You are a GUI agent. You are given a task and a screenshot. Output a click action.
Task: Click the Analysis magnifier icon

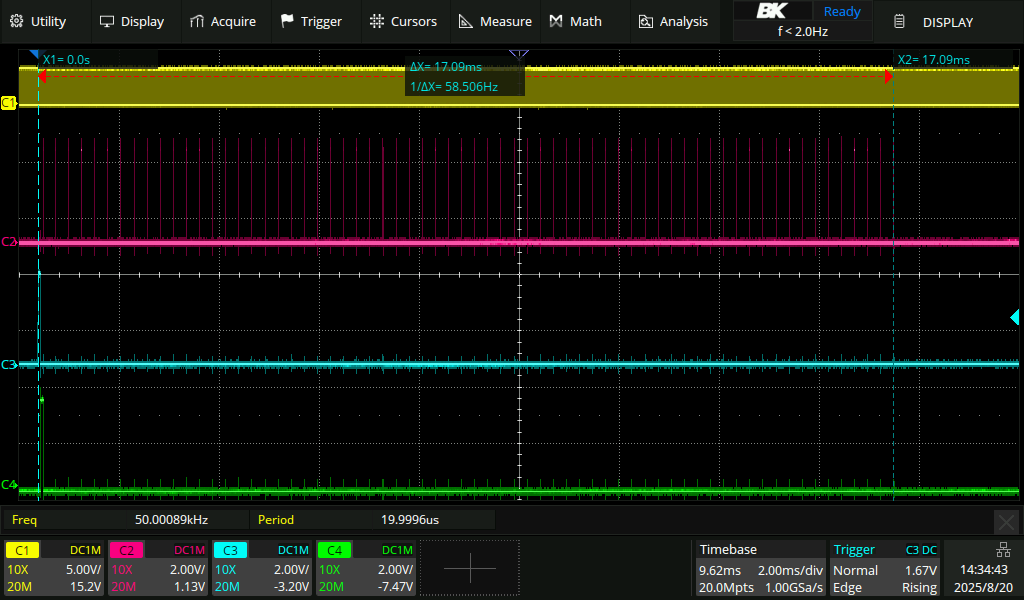tap(645, 22)
